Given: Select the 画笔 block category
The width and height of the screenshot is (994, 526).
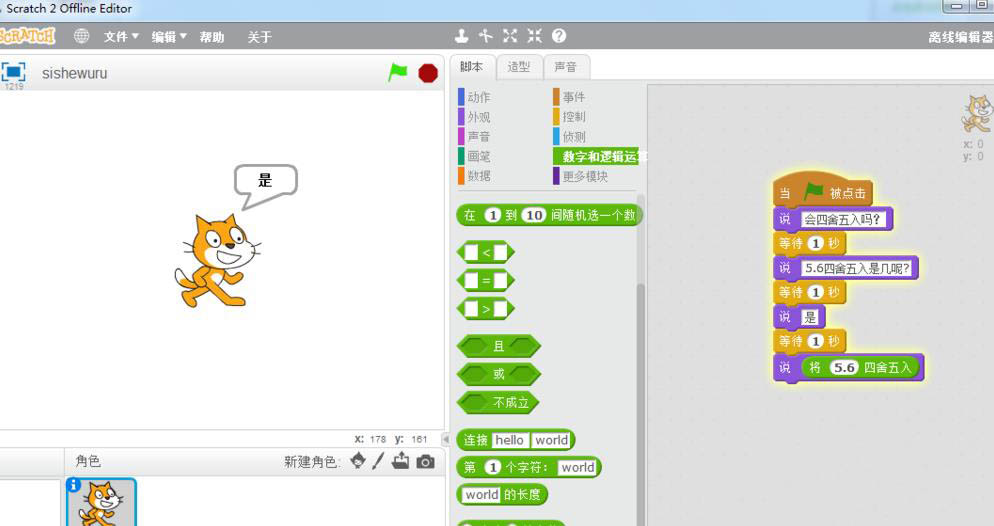Looking at the screenshot, I should pyautogui.click(x=474, y=156).
